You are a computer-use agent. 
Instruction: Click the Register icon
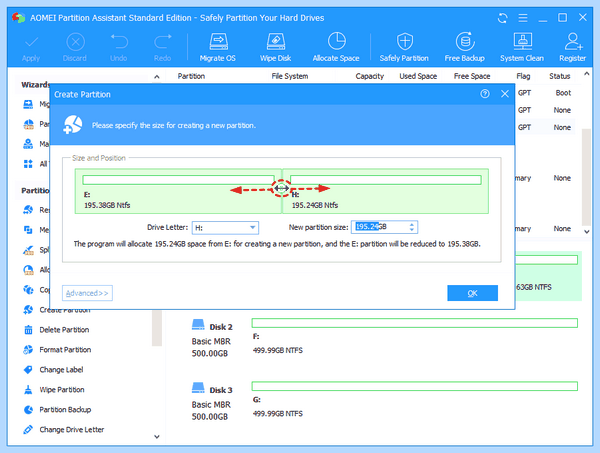coord(573,42)
